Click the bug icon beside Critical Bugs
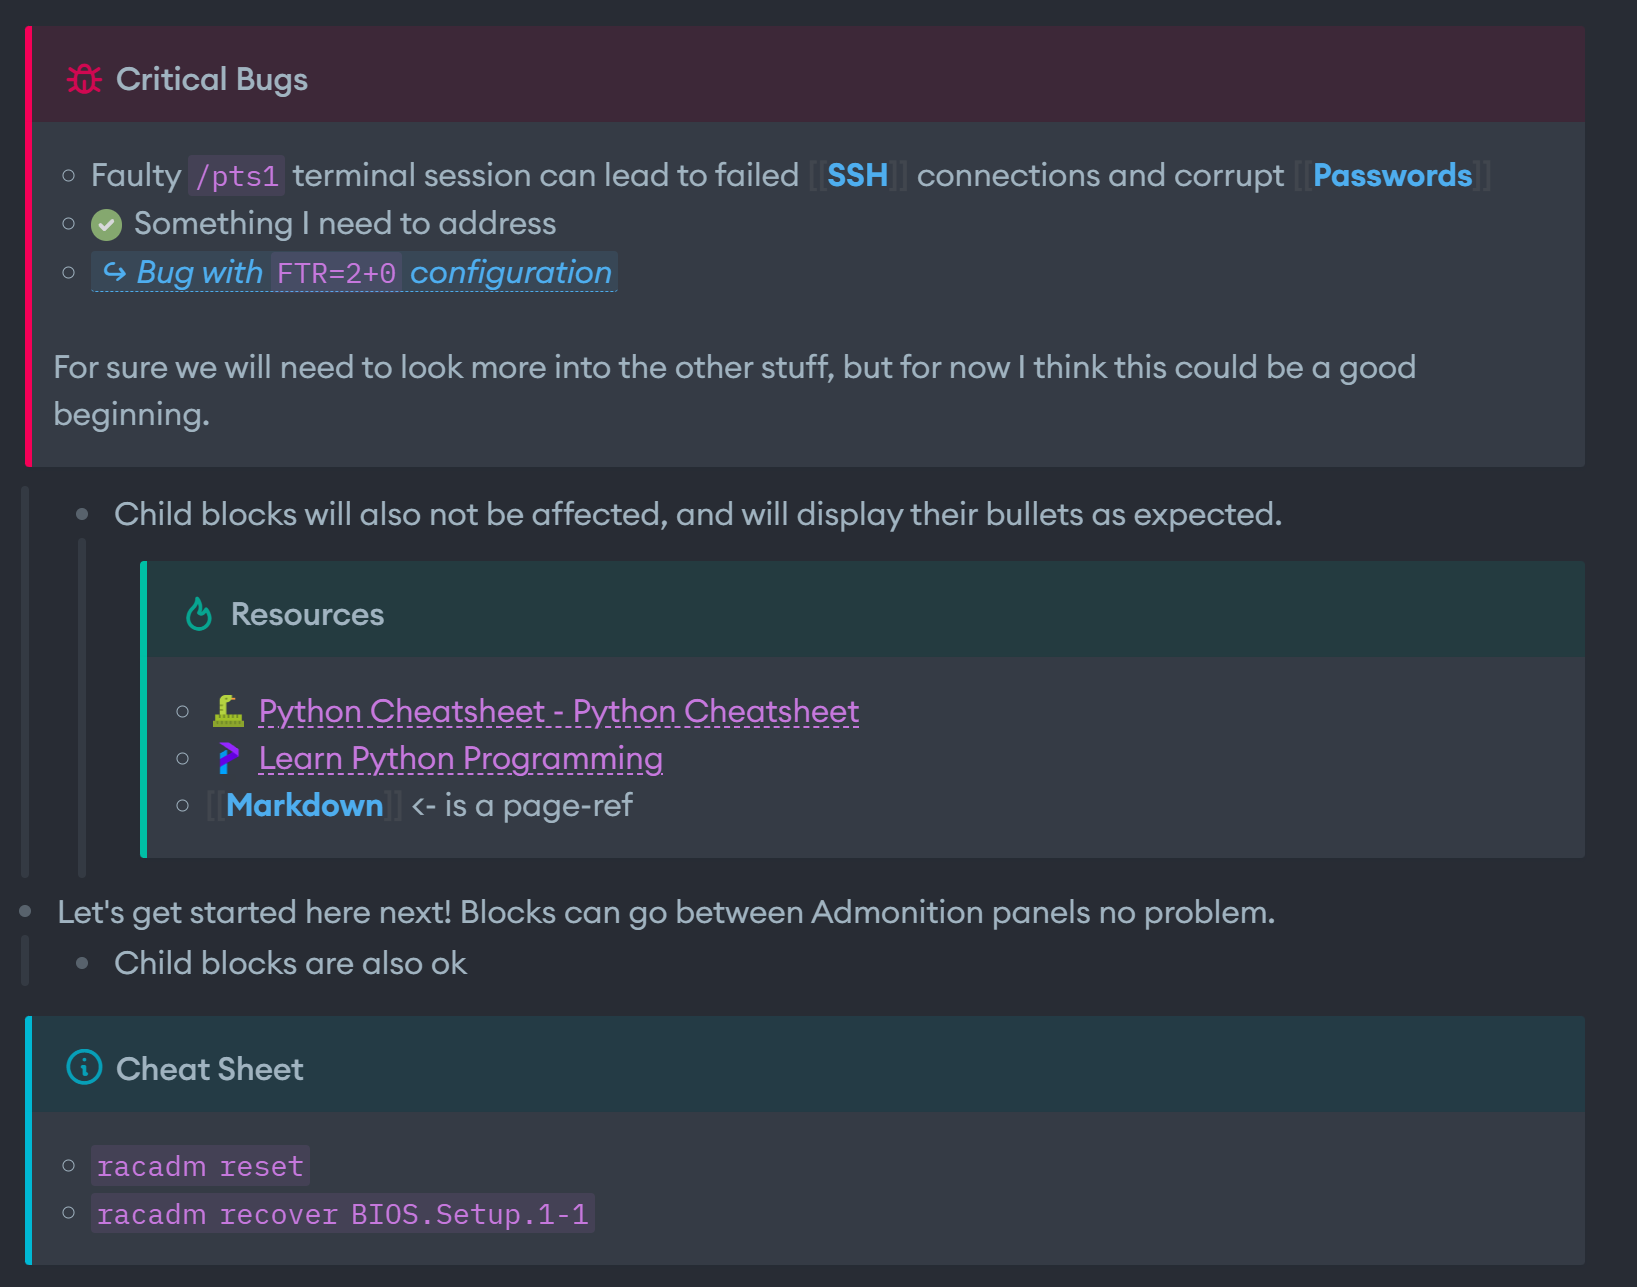Screen dimensions: 1637x1287 [84, 79]
